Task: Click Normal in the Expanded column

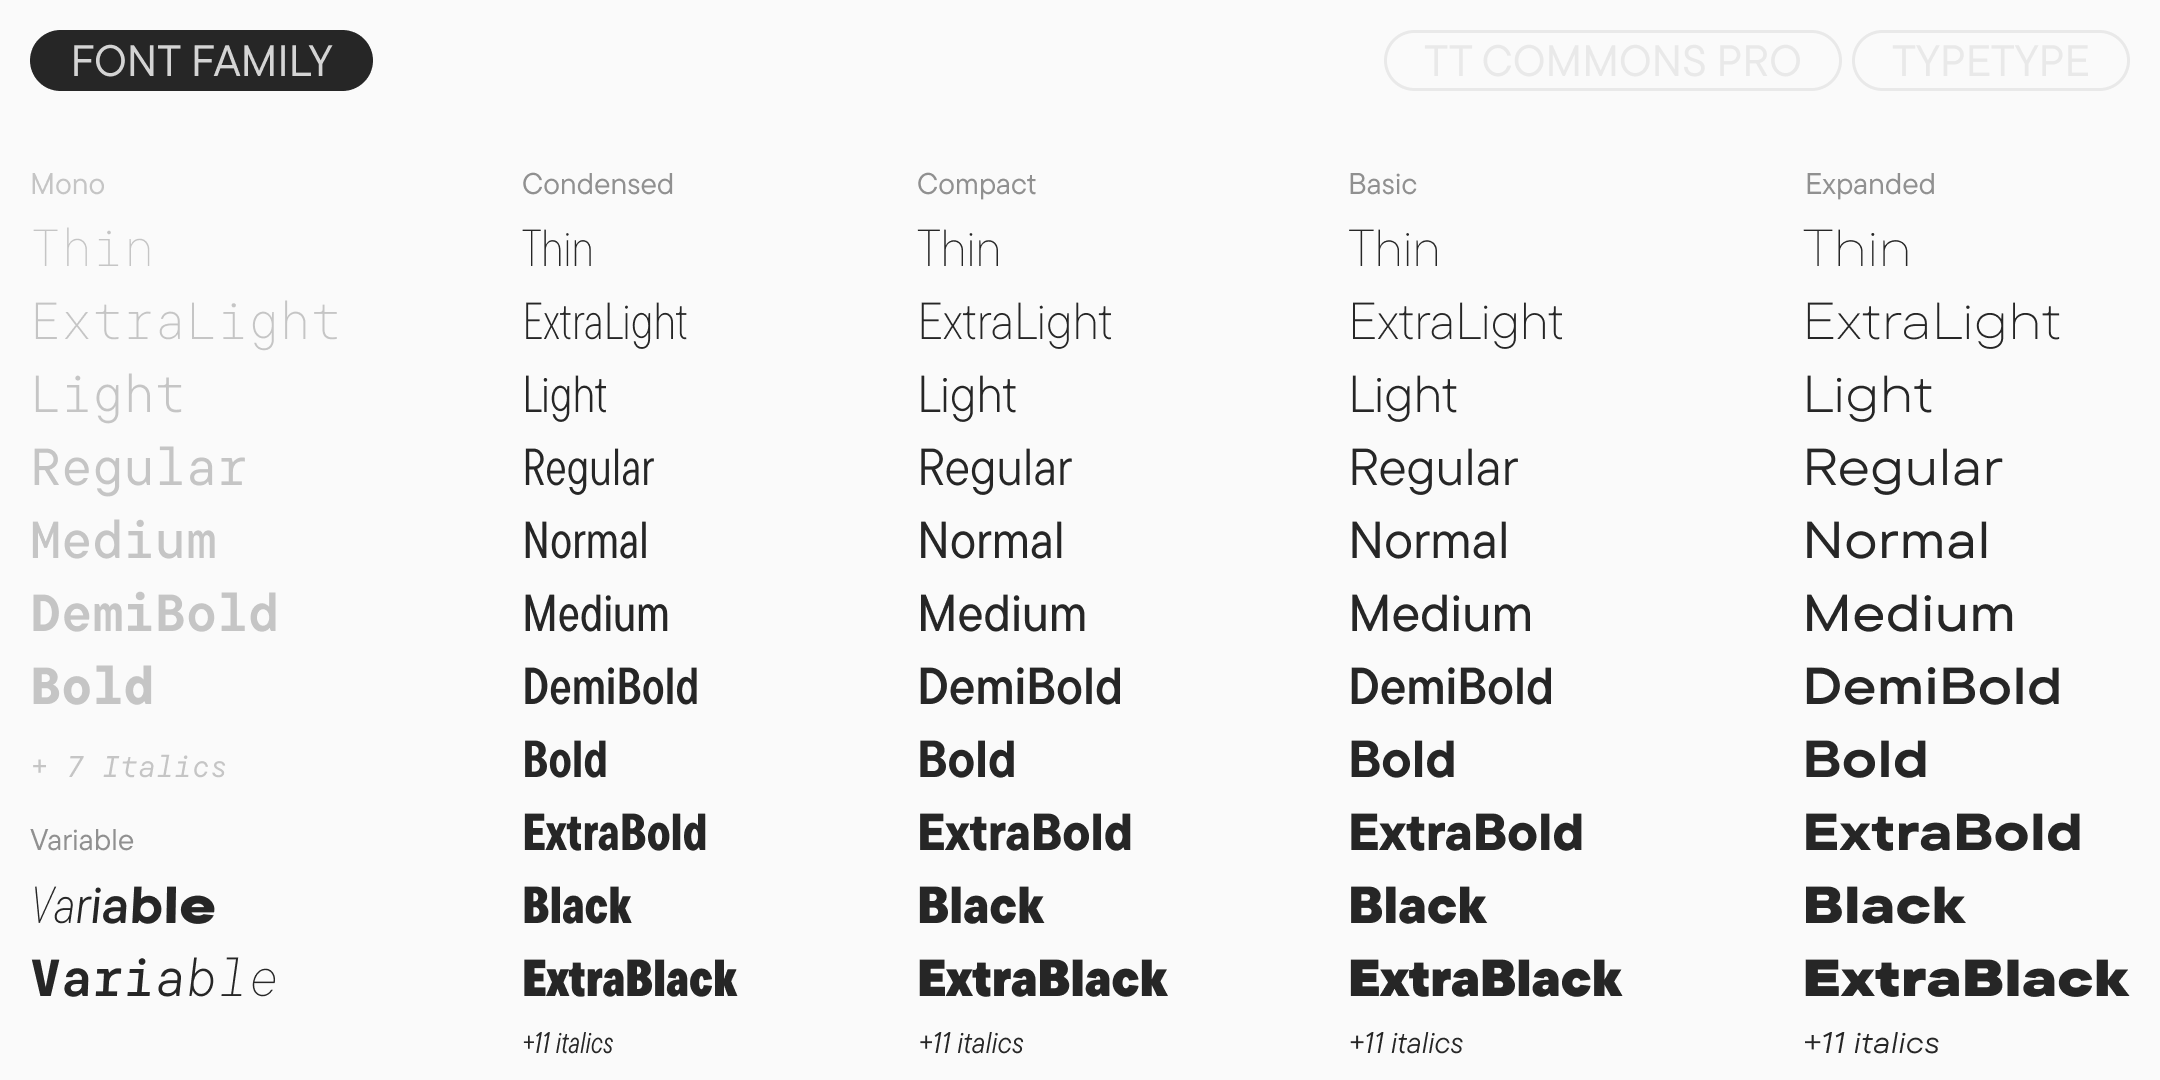Action: 1896,541
